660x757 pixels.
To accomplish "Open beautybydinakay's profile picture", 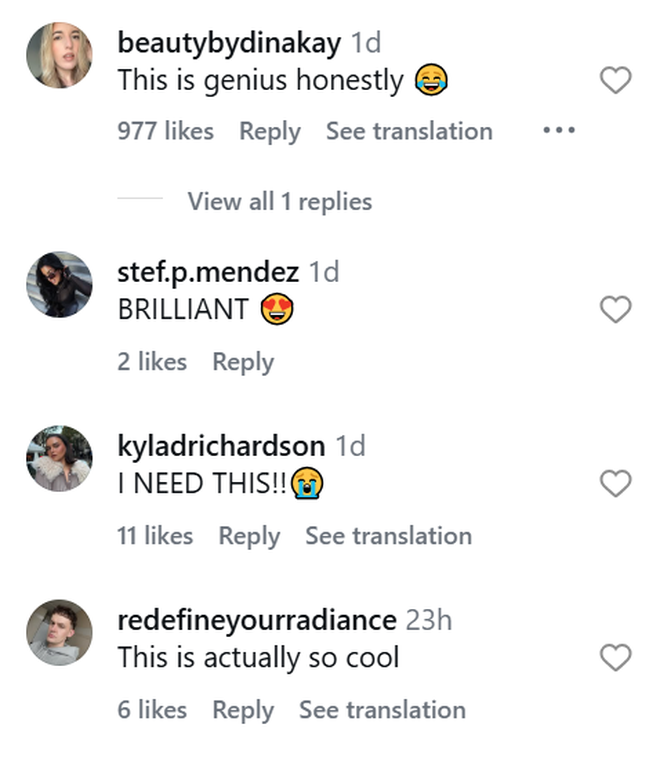I will pyautogui.click(x=59, y=55).
